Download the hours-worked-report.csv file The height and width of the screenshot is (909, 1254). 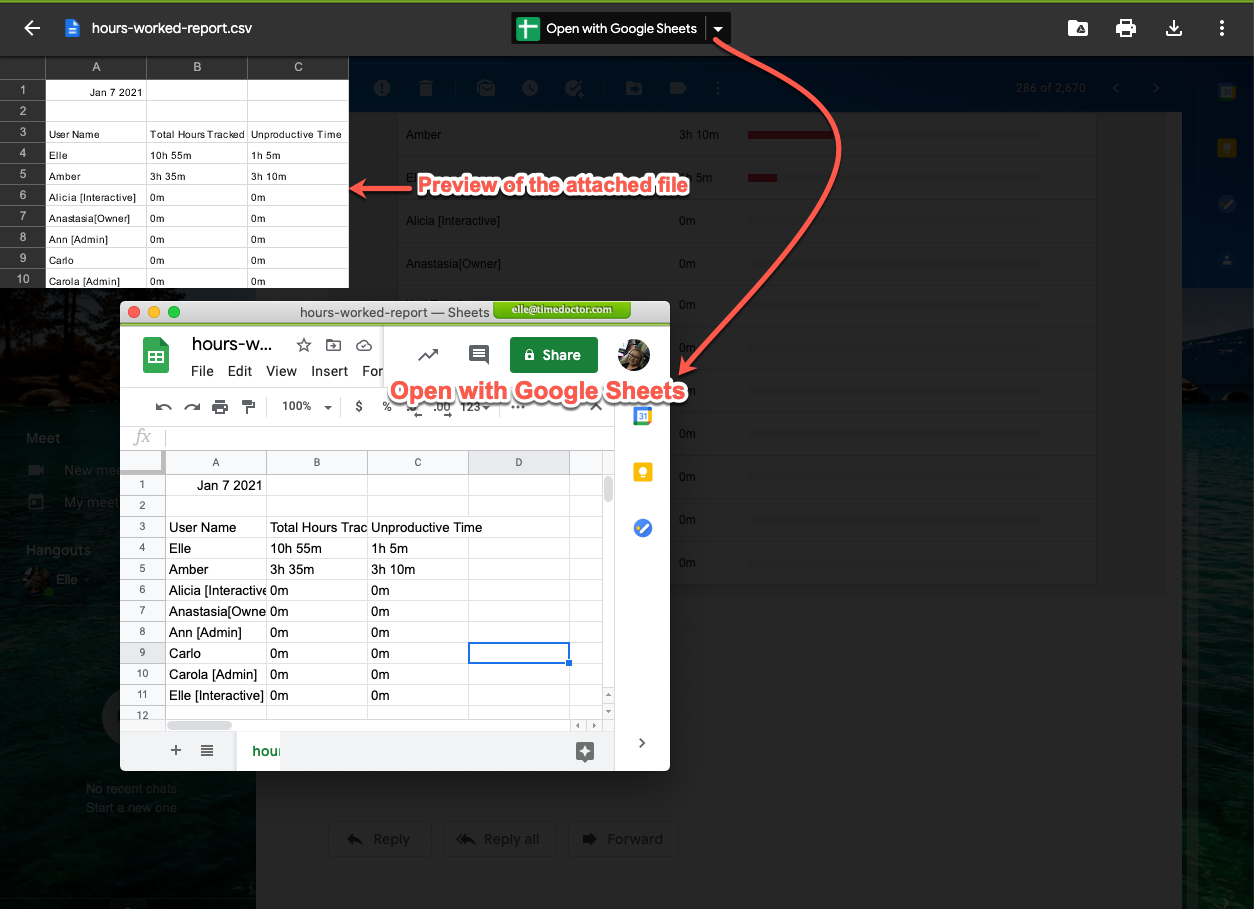1174,28
